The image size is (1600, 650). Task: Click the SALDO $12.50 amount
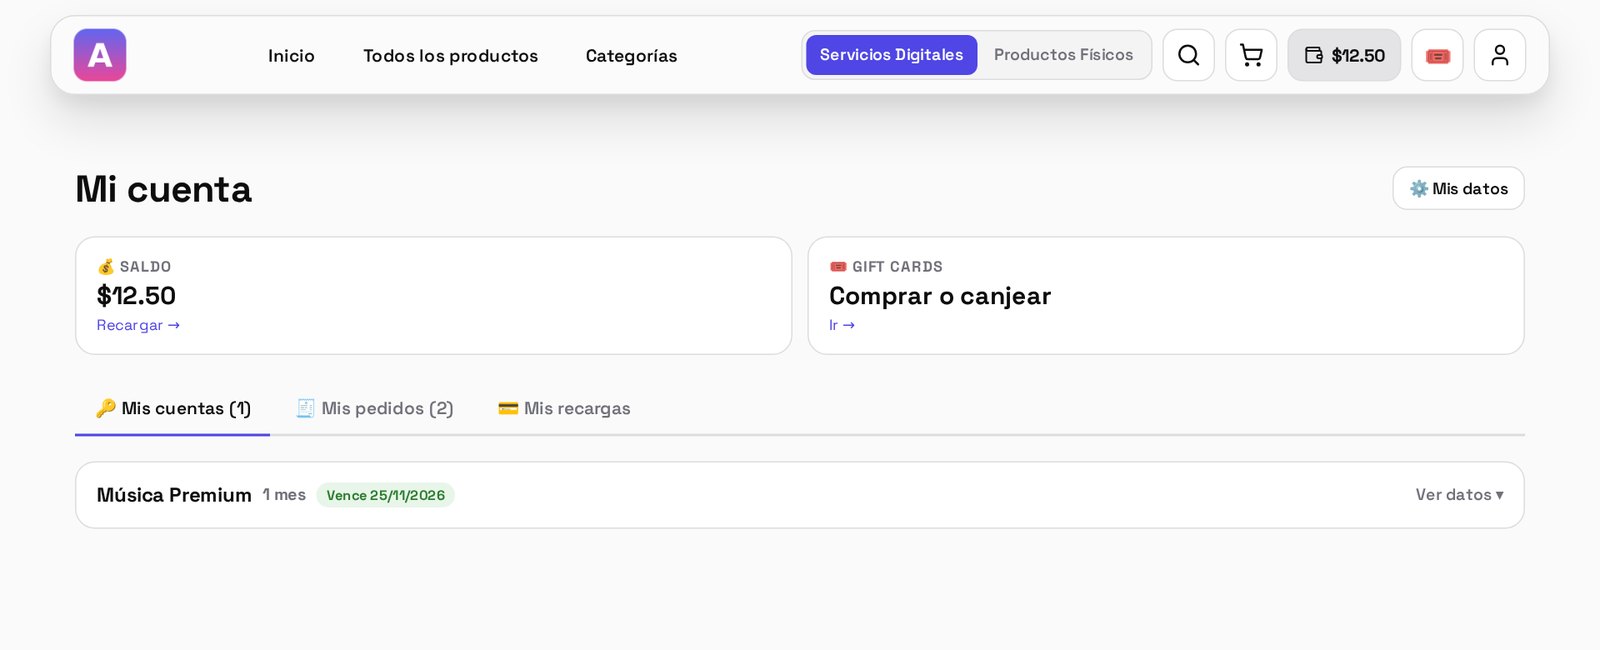pyautogui.click(x=136, y=296)
